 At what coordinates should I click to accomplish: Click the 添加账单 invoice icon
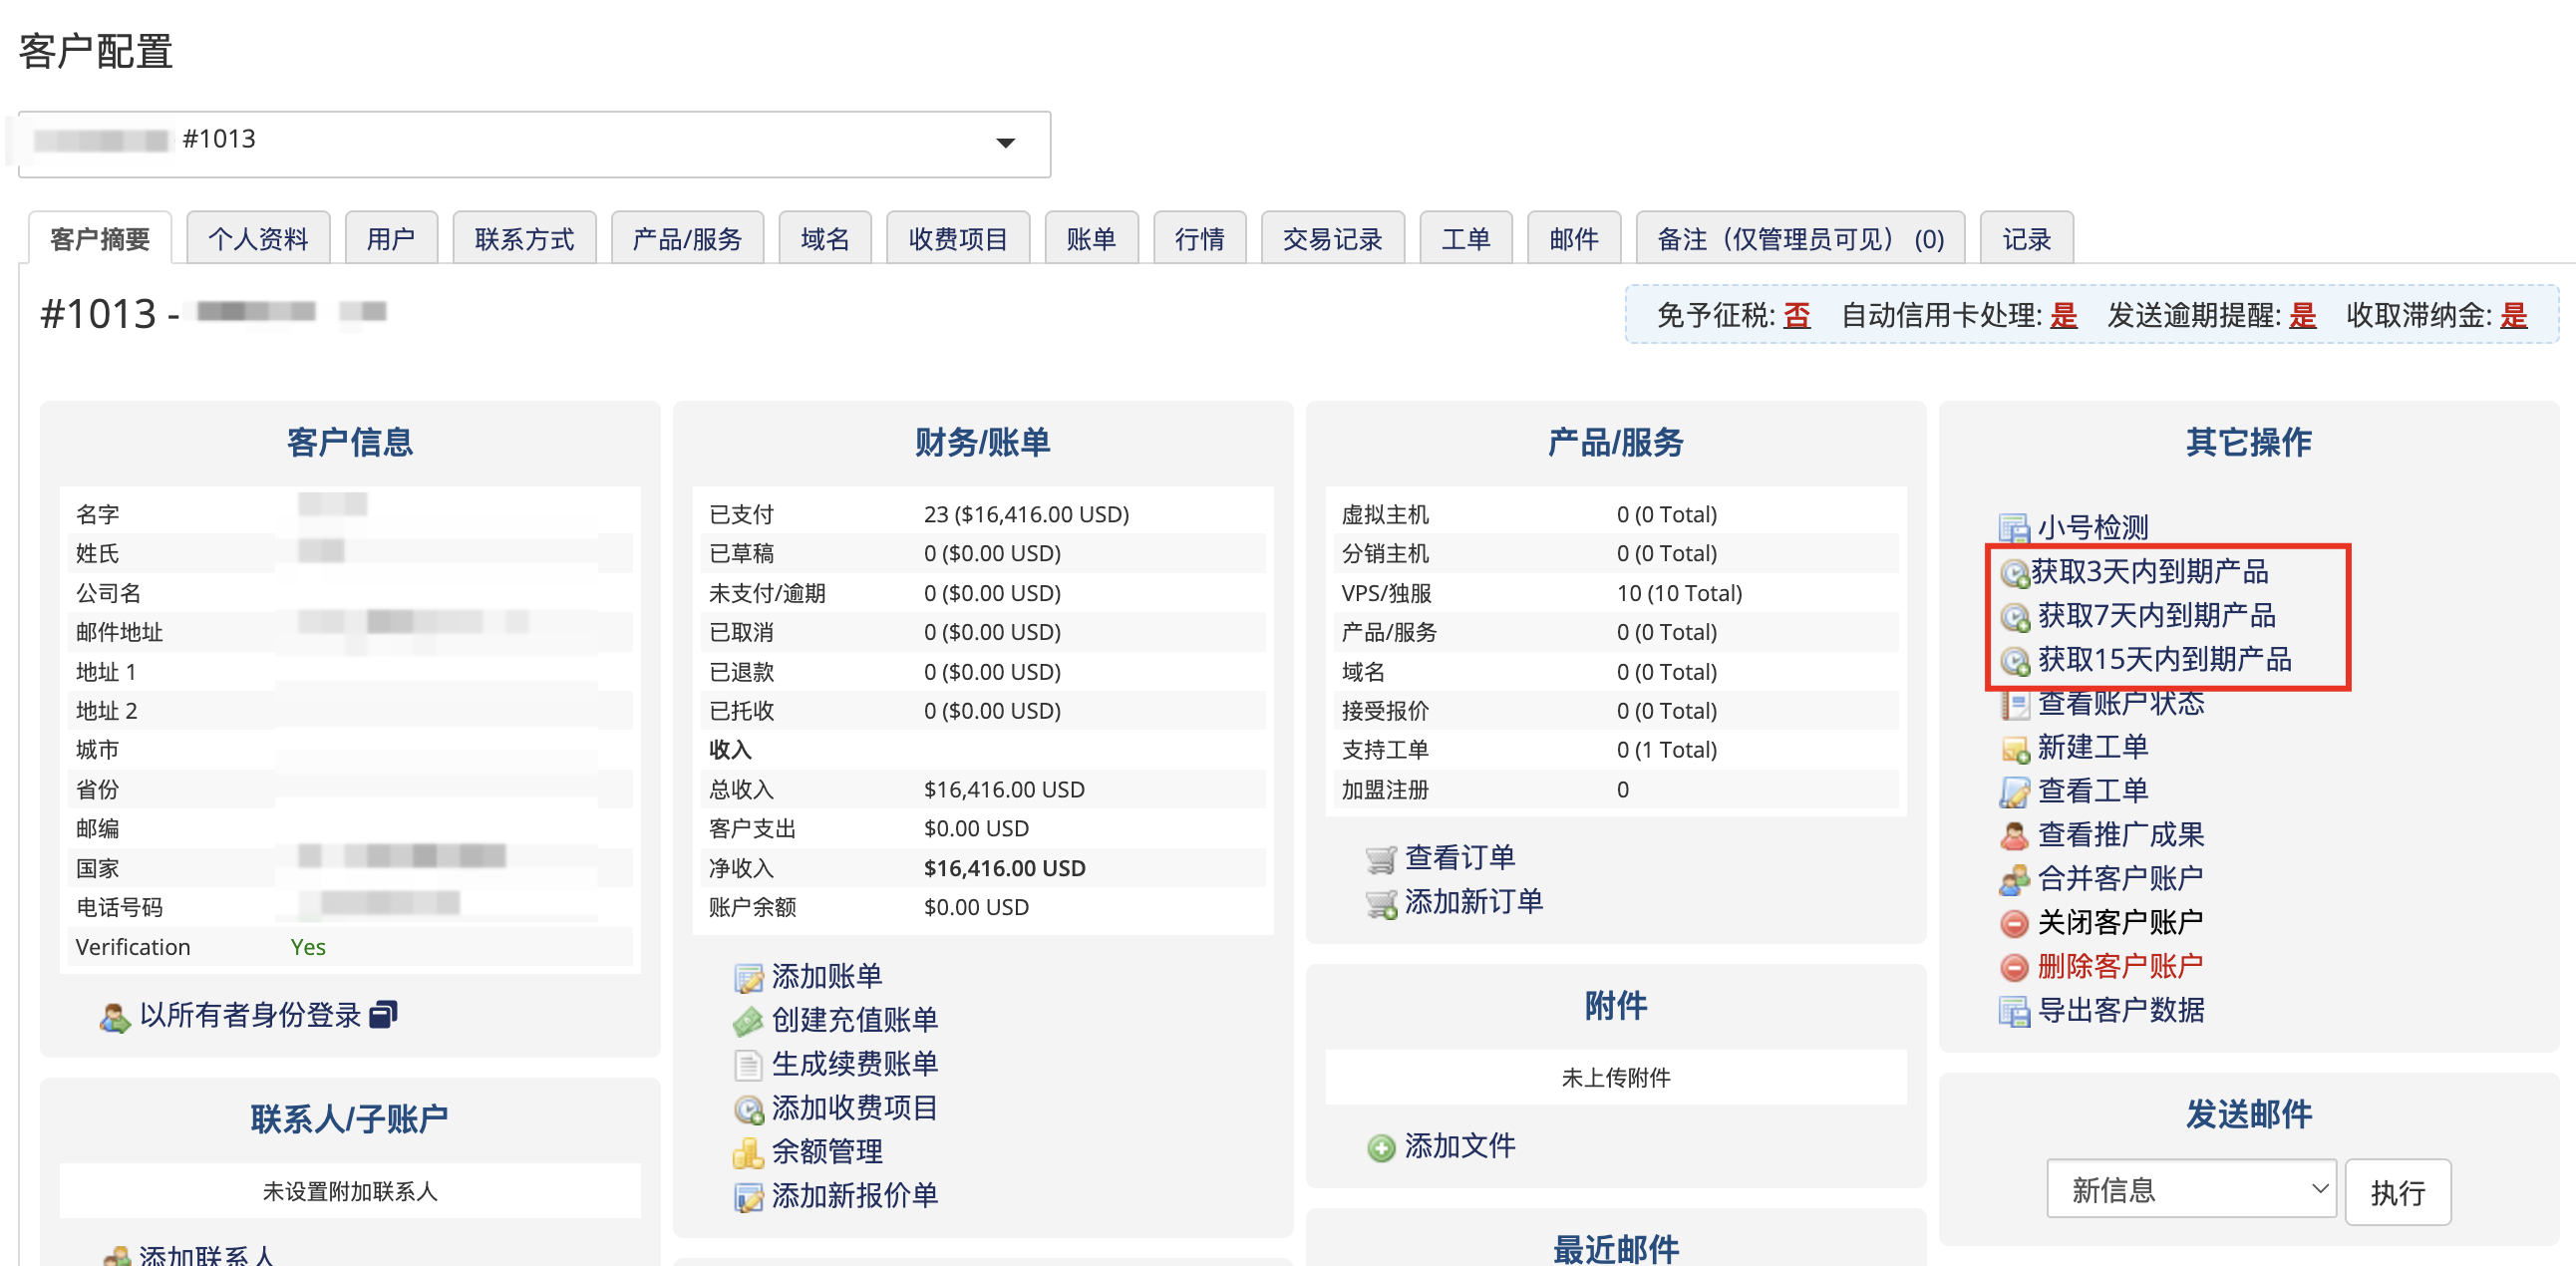(747, 977)
